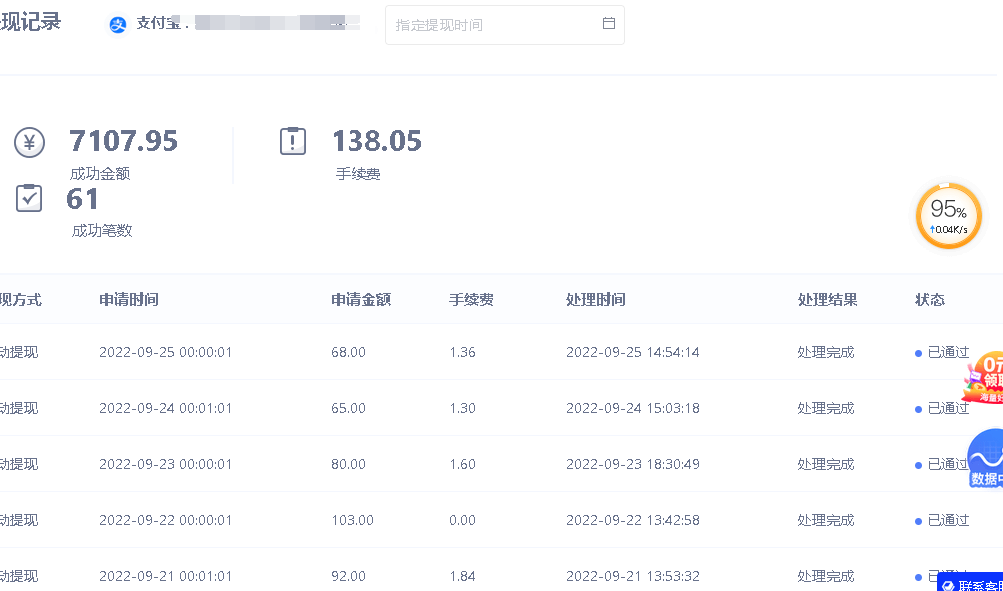
Task: Click the 成功金额 label
Action: coord(100,174)
